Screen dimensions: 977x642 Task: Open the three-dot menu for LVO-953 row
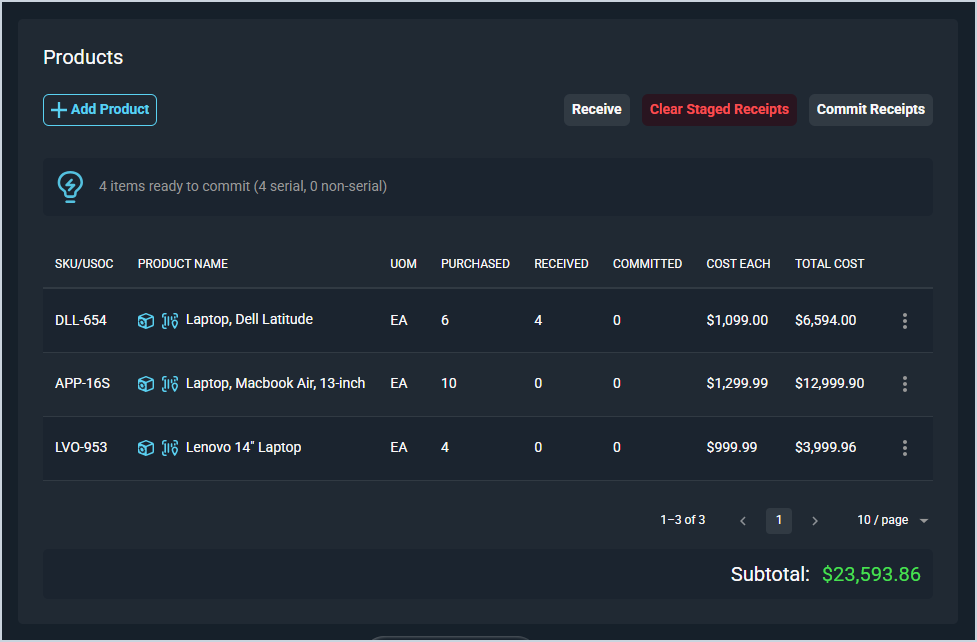905,448
